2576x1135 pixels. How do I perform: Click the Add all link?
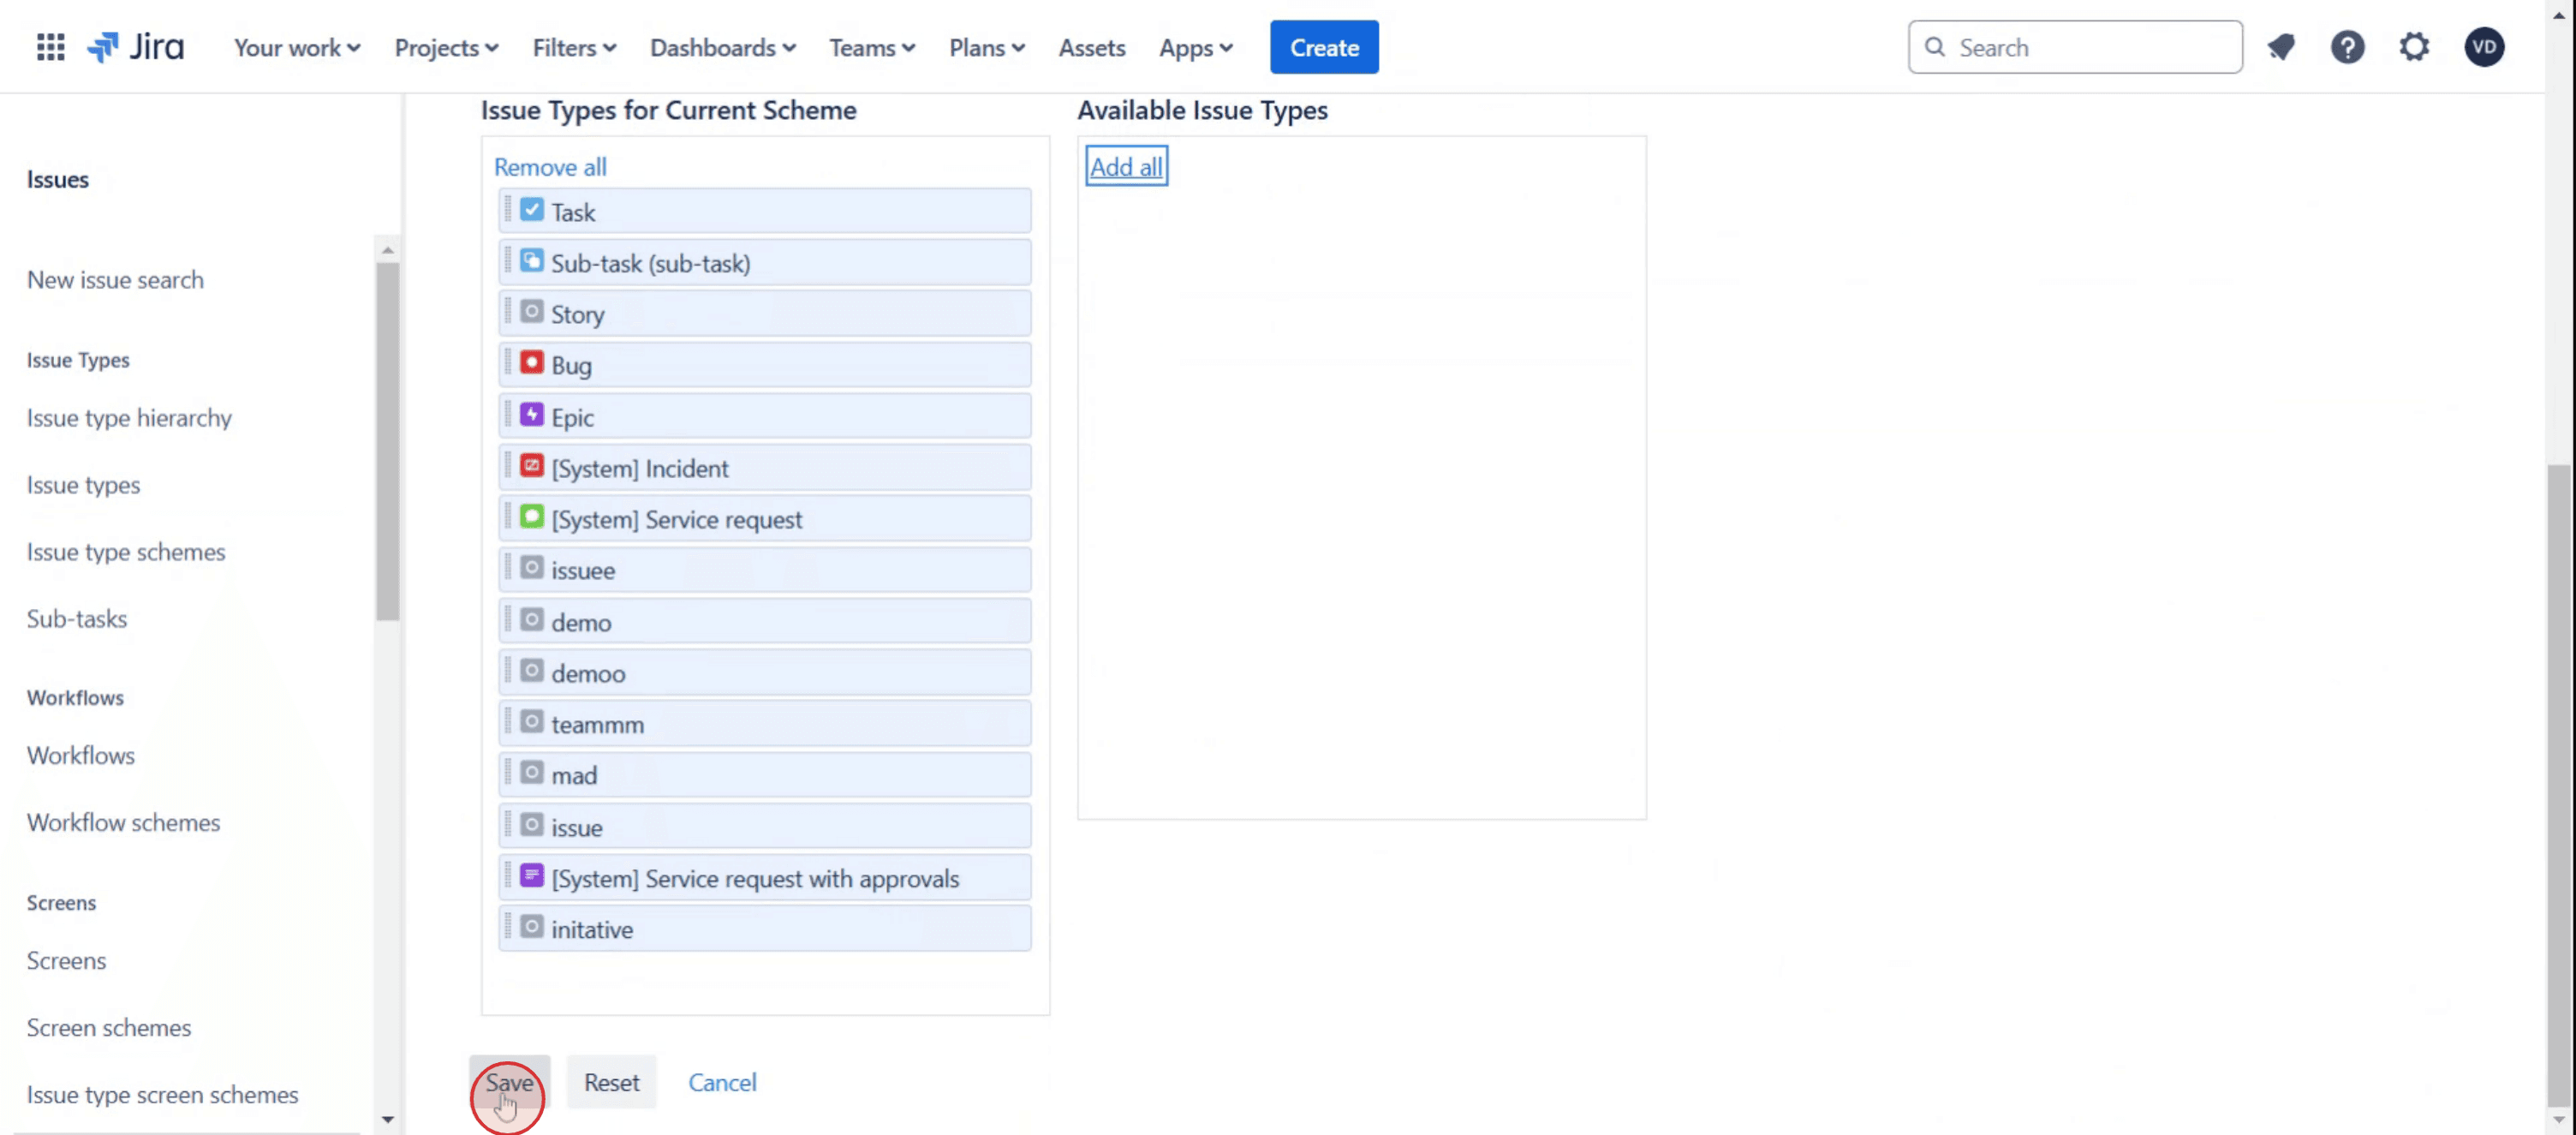[x=1126, y=167]
